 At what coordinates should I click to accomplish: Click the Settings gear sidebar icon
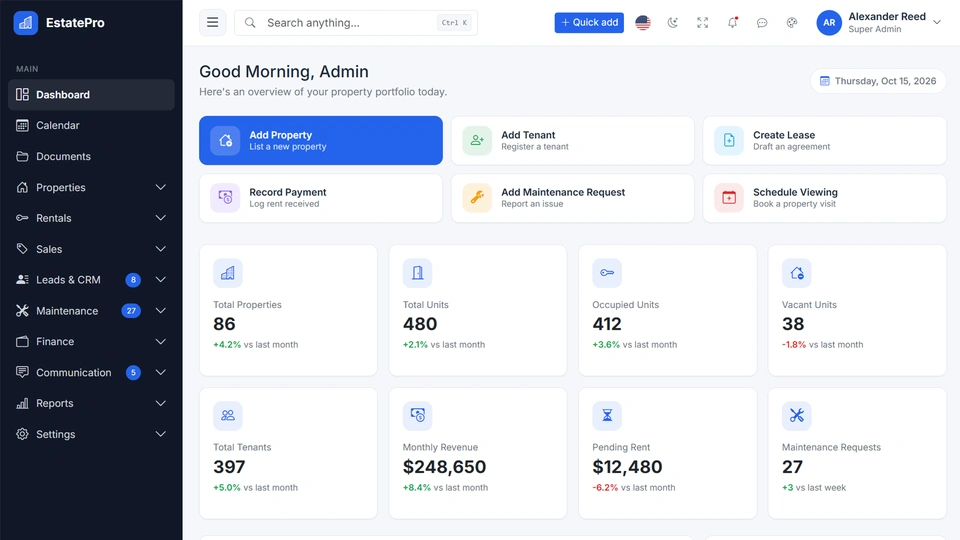click(22, 433)
